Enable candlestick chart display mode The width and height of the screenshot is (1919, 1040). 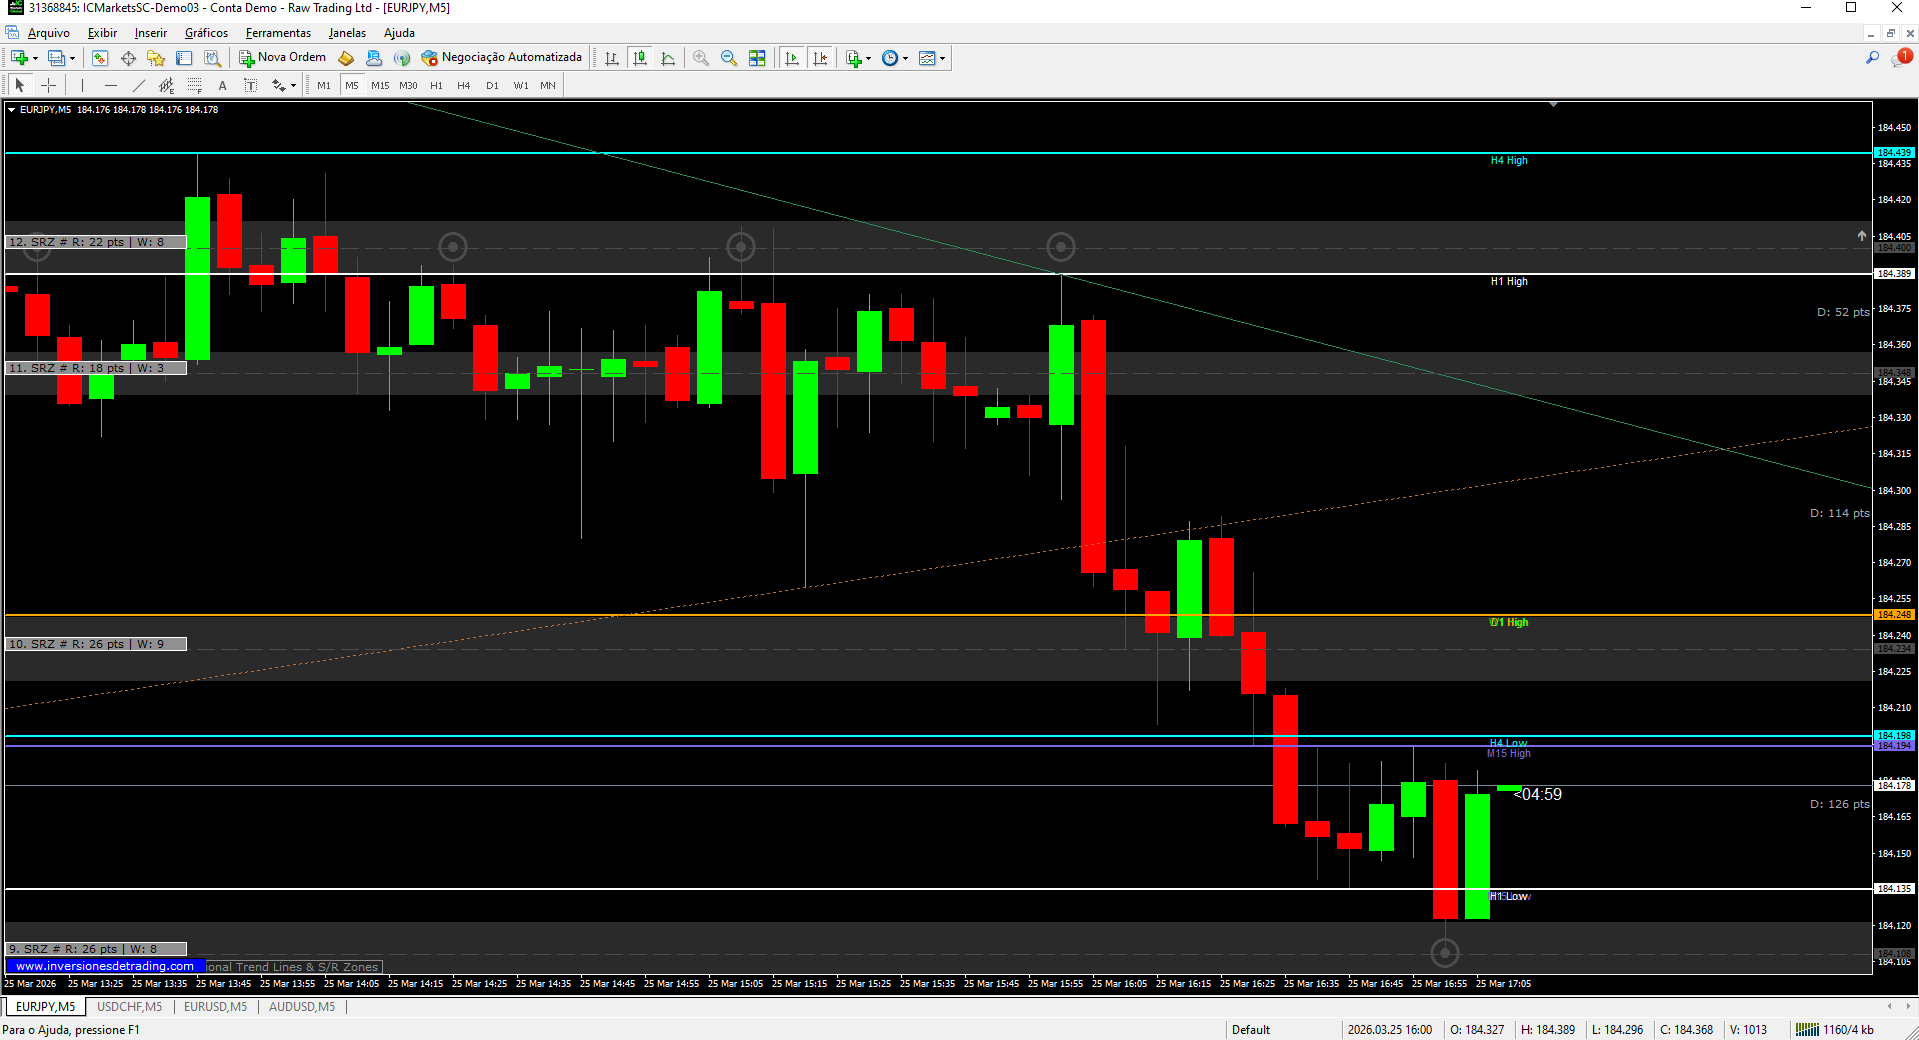640,58
